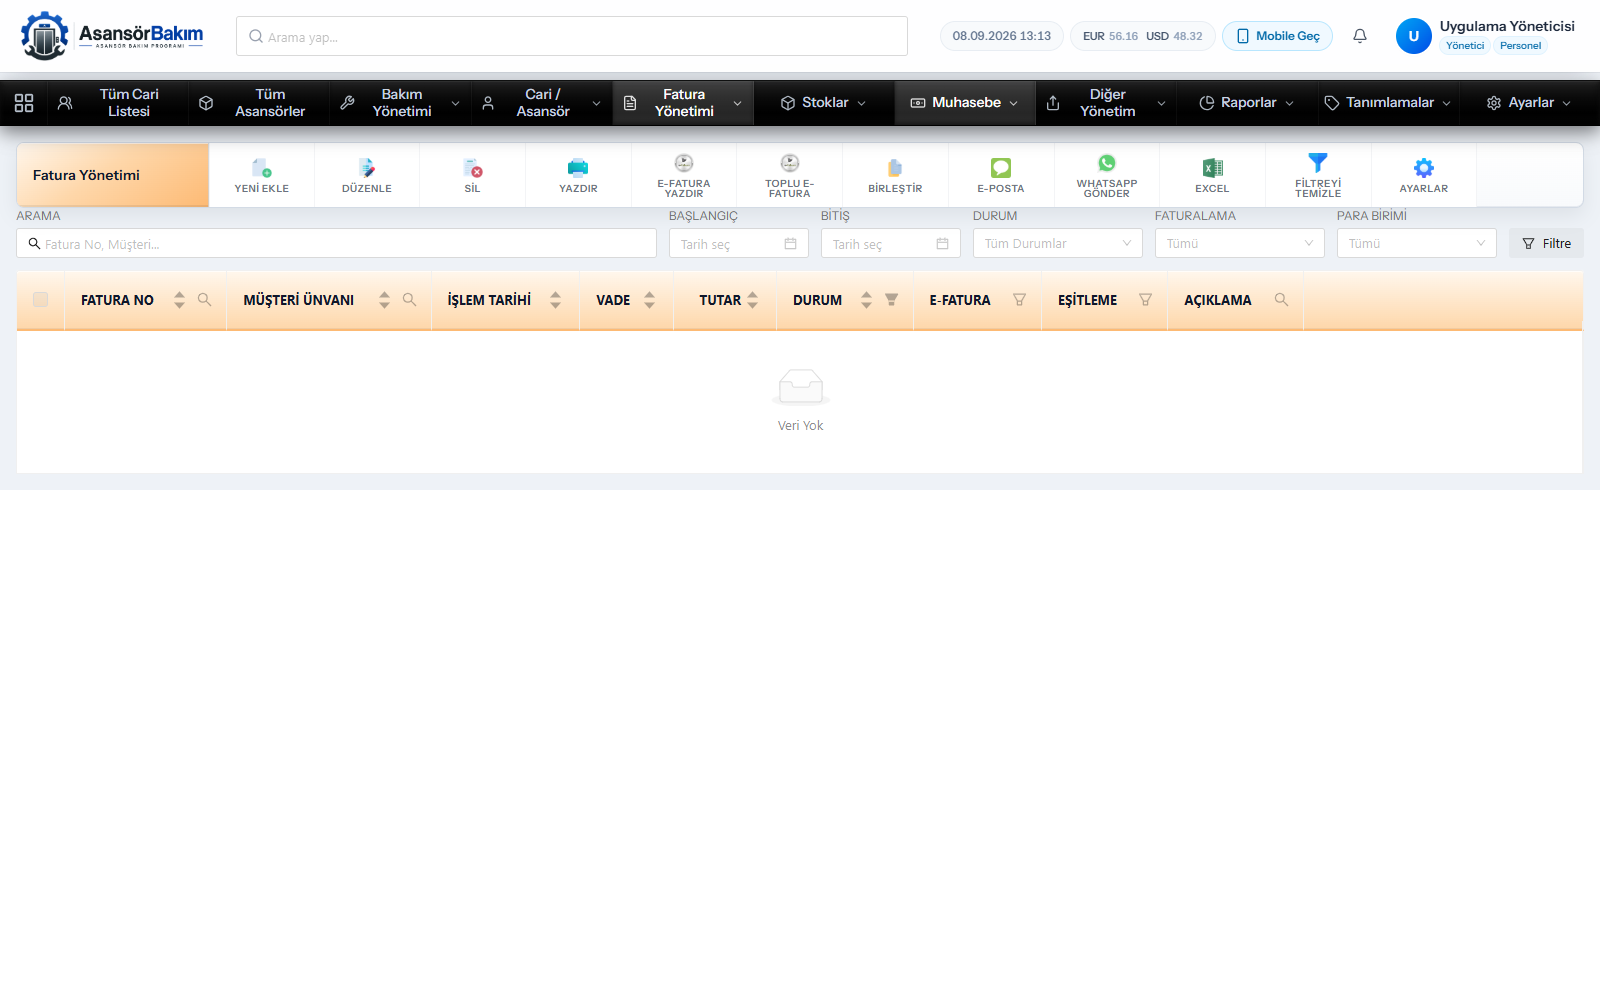Click search icon in Müşteri Ünvanı column
This screenshot has height=1000, width=1600.
pos(410,300)
